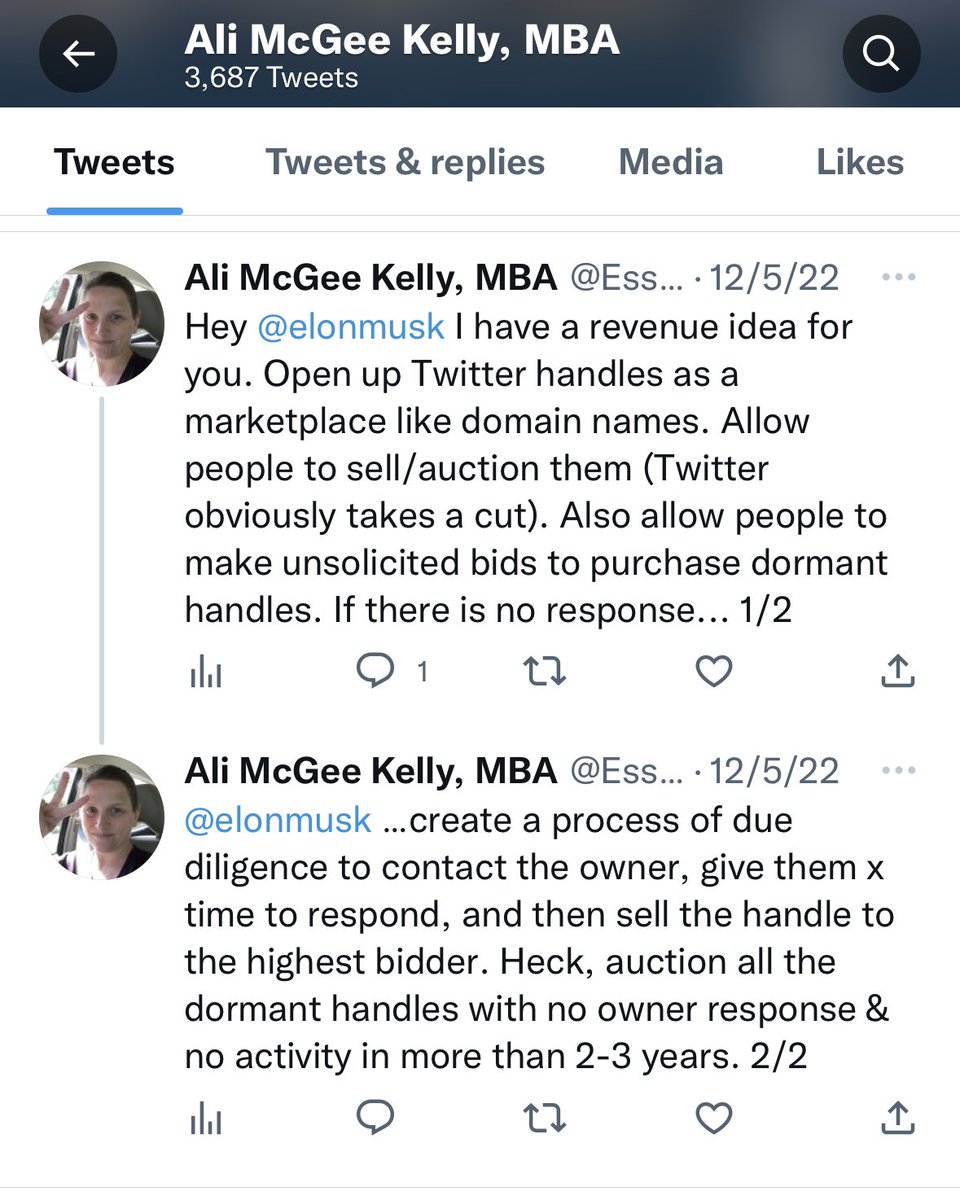Share the 2/2 tweet
This screenshot has width=960, height=1200.
click(x=897, y=1117)
